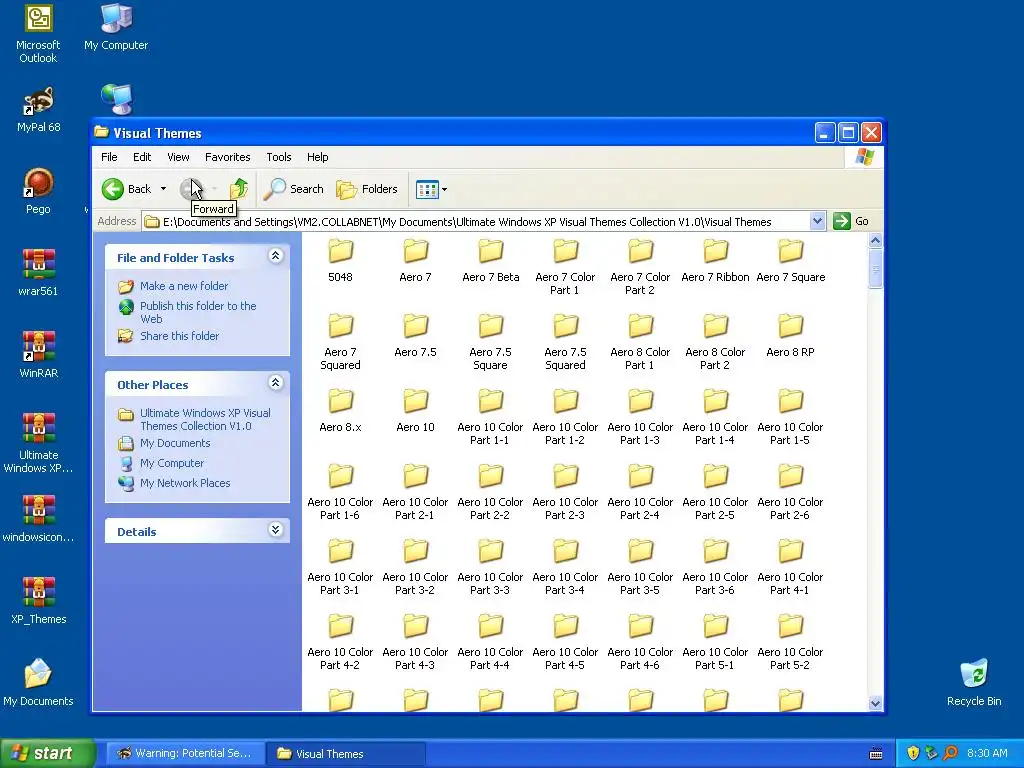
Task: Click the green Back arrow button
Action: click(112, 189)
